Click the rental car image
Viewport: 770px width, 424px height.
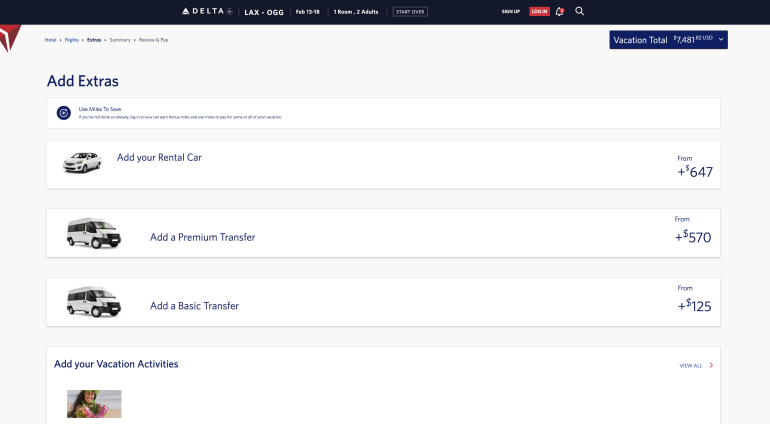(x=82, y=163)
